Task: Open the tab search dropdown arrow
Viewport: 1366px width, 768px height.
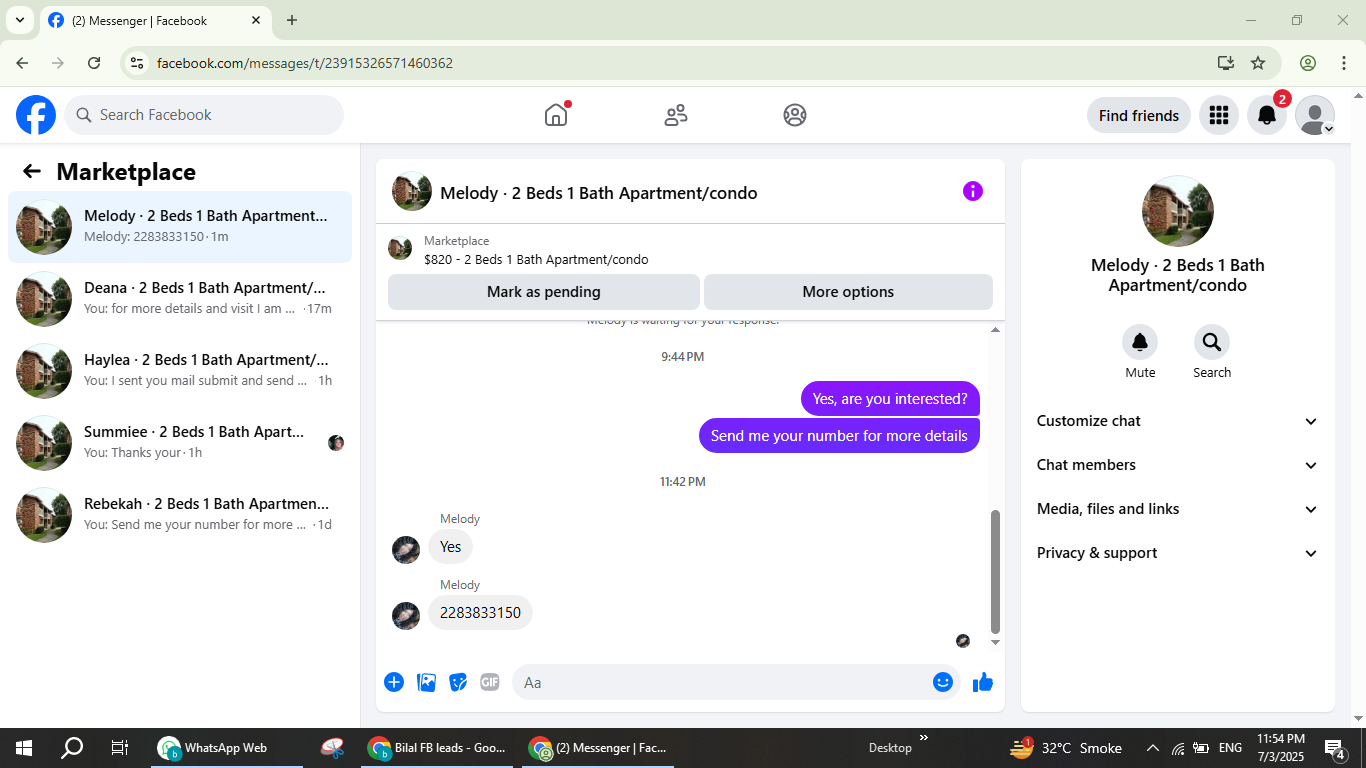Action: point(19,20)
